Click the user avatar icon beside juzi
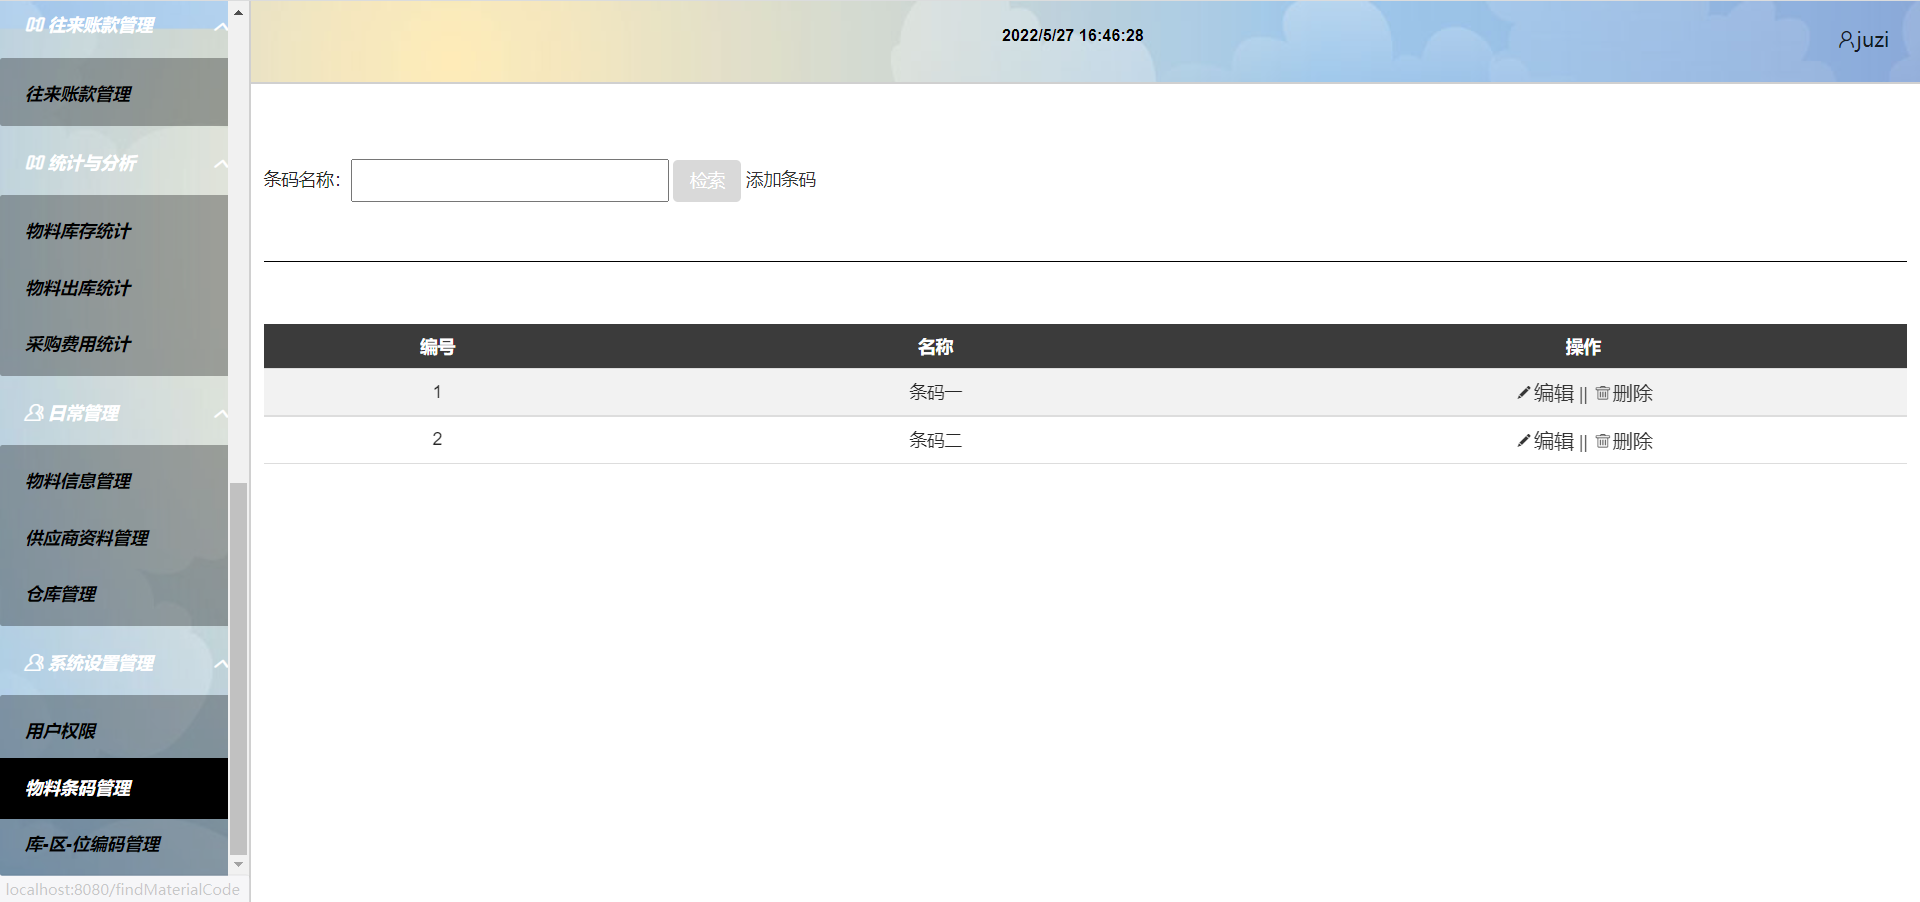 1846,40
